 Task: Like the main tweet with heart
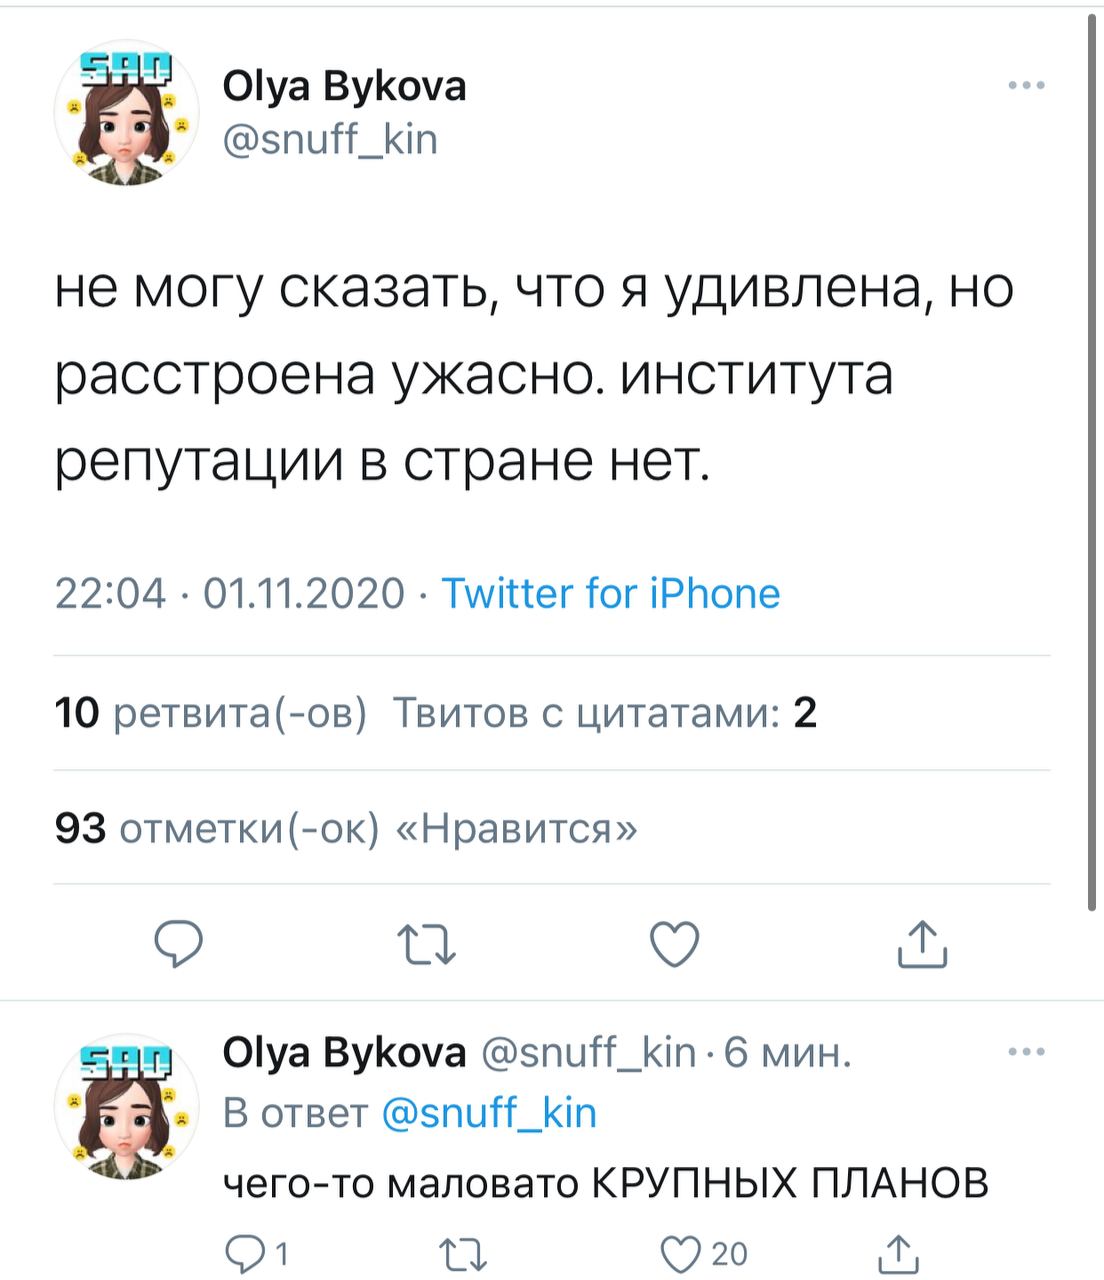click(x=674, y=945)
